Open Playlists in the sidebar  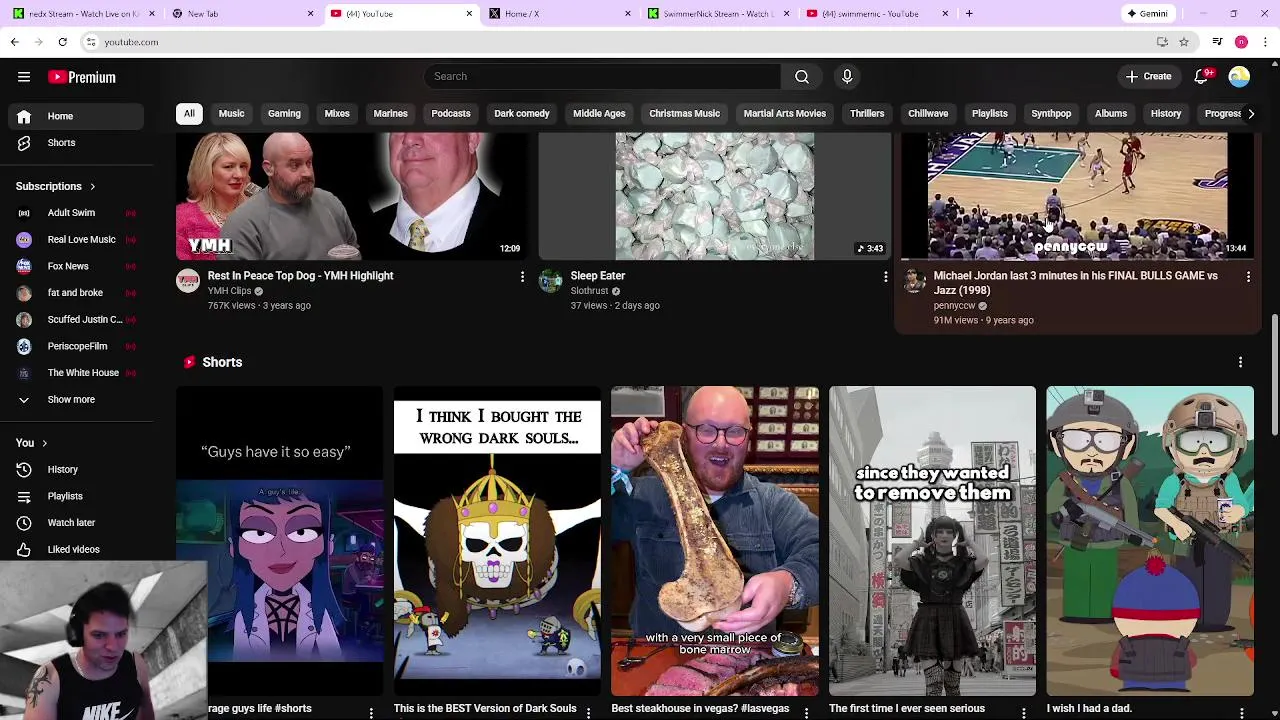tap(76, 496)
